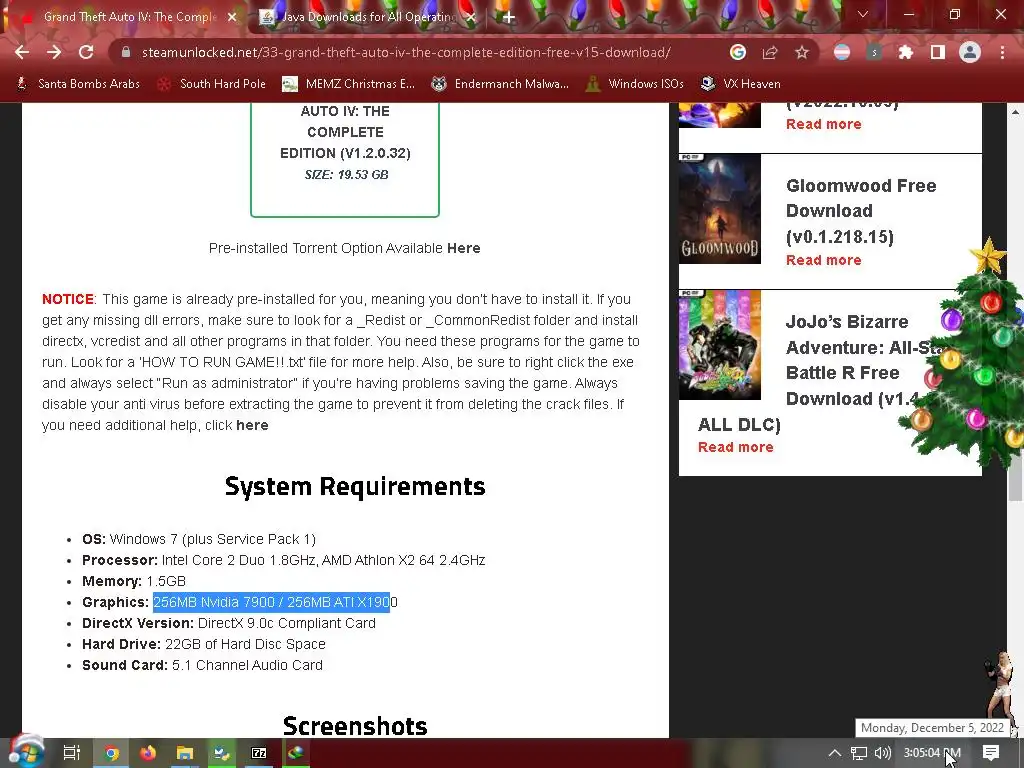Click Read more under JoJo's Bizarre Adventure
Viewport: 1024px width, 768px height.
[735, 447]
